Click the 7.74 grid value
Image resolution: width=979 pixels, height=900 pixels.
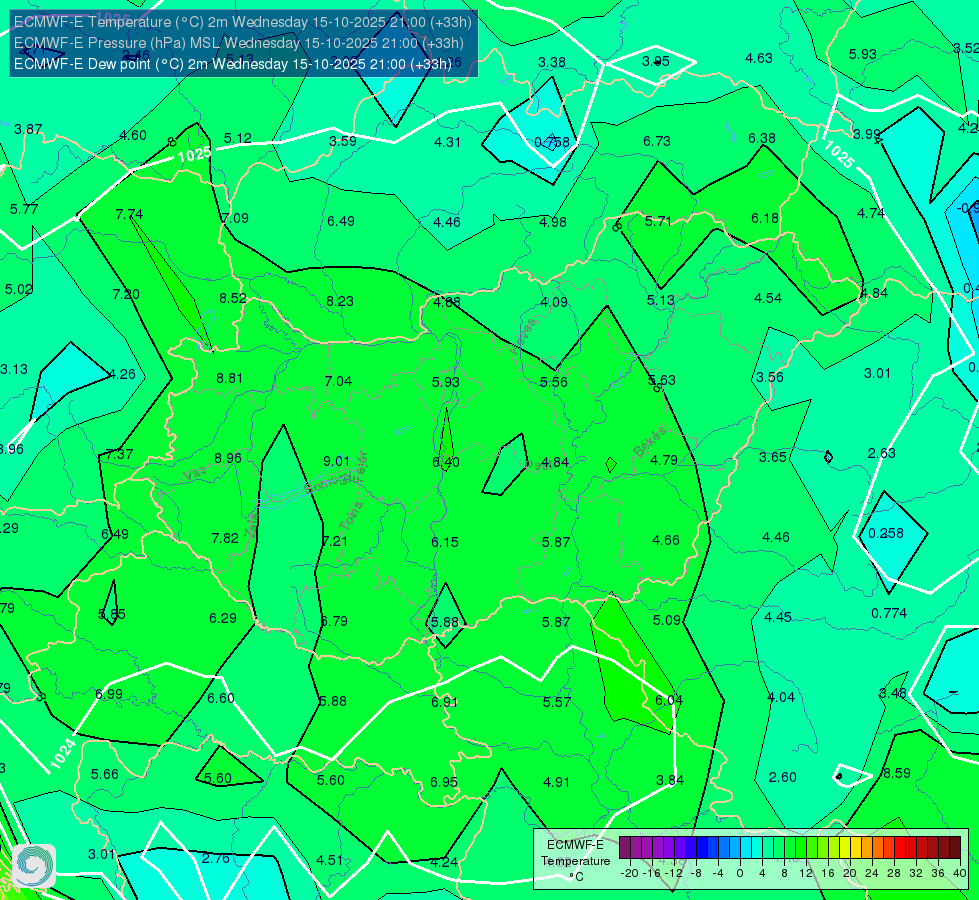tap(129, 214)
